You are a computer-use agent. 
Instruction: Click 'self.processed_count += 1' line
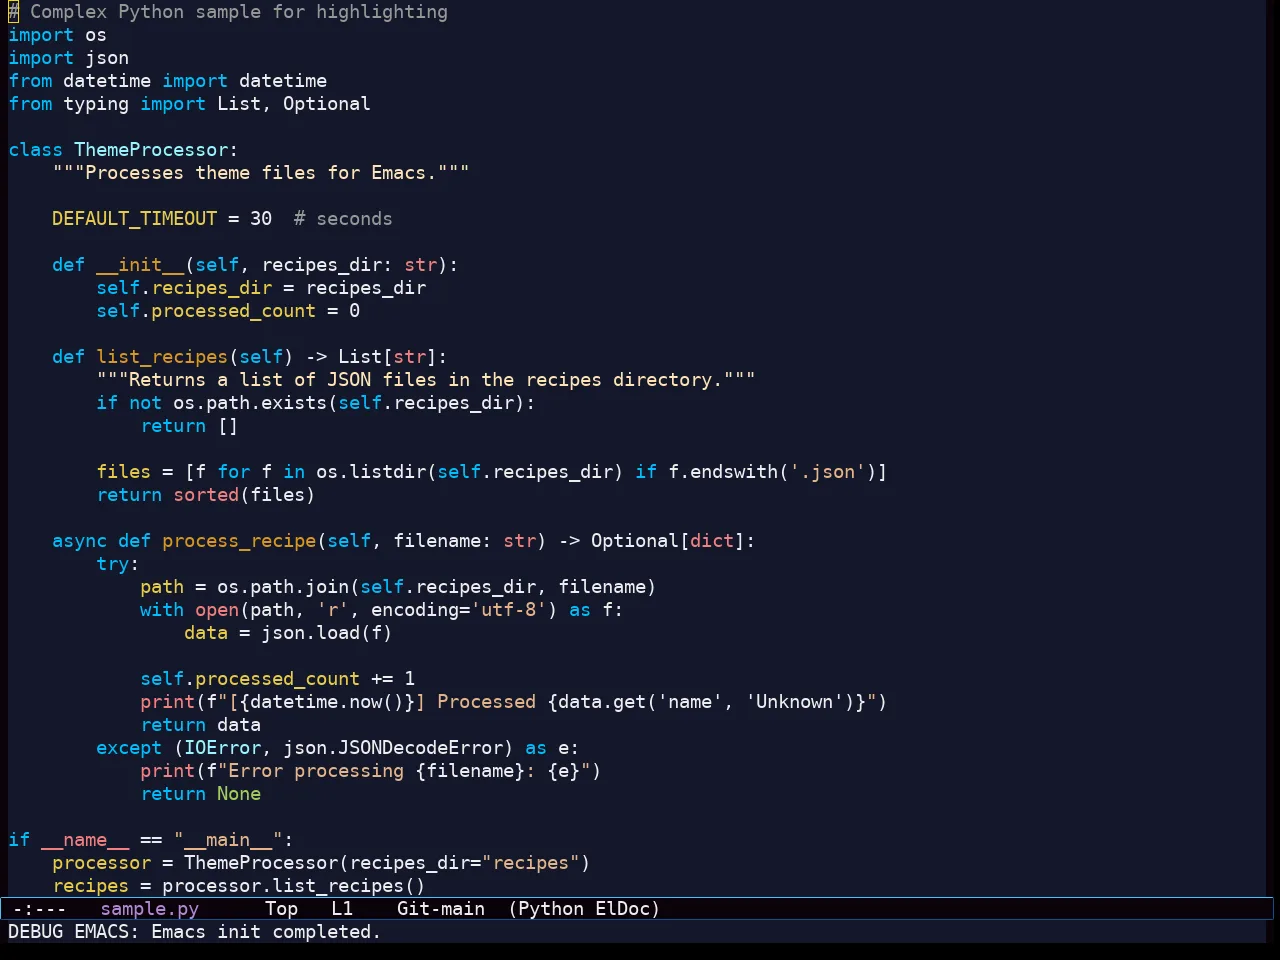[277, 679]
